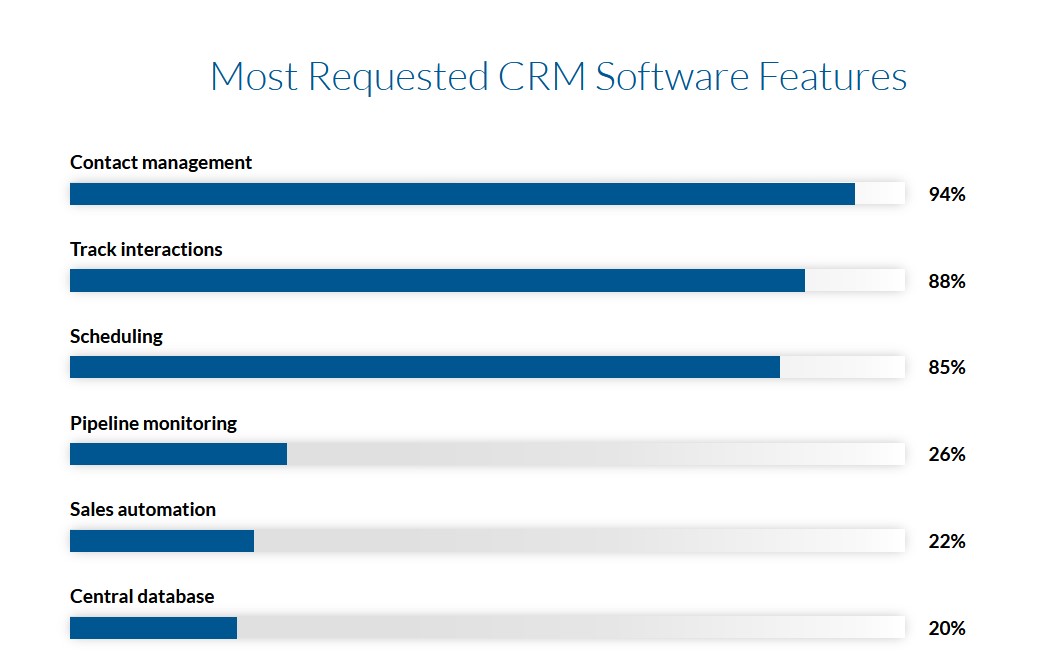
Task: Select the 'Pipeline monitoring' label
Action: tap(153, 423)
